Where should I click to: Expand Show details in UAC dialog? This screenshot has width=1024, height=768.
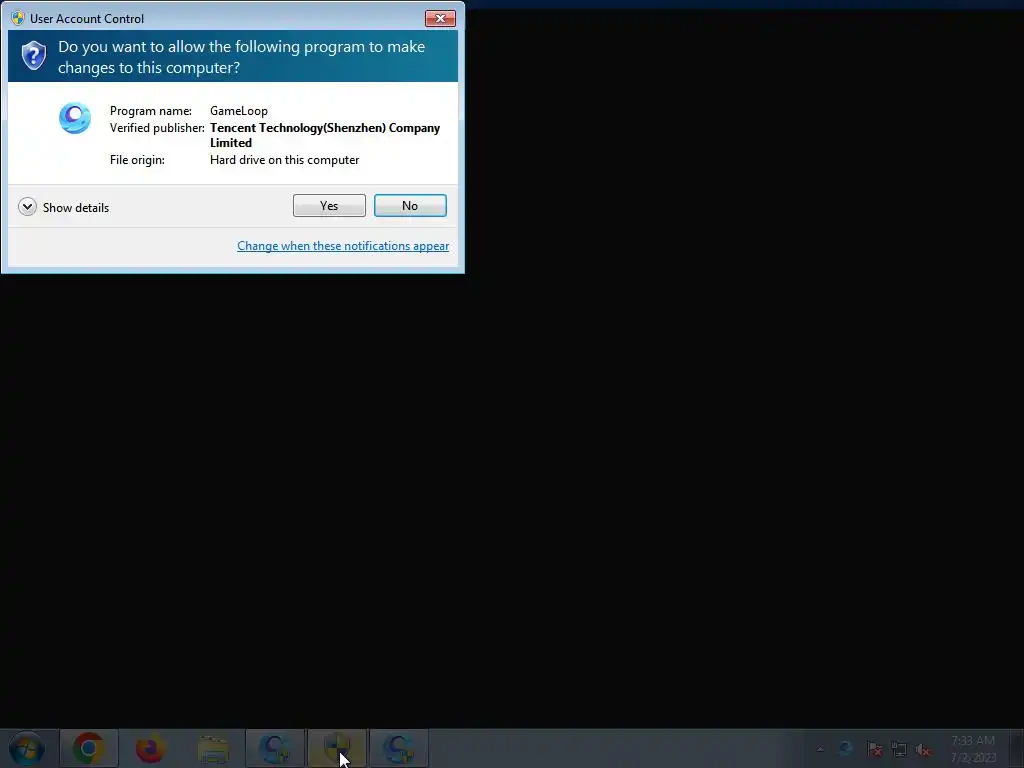(x=63, y=207)
